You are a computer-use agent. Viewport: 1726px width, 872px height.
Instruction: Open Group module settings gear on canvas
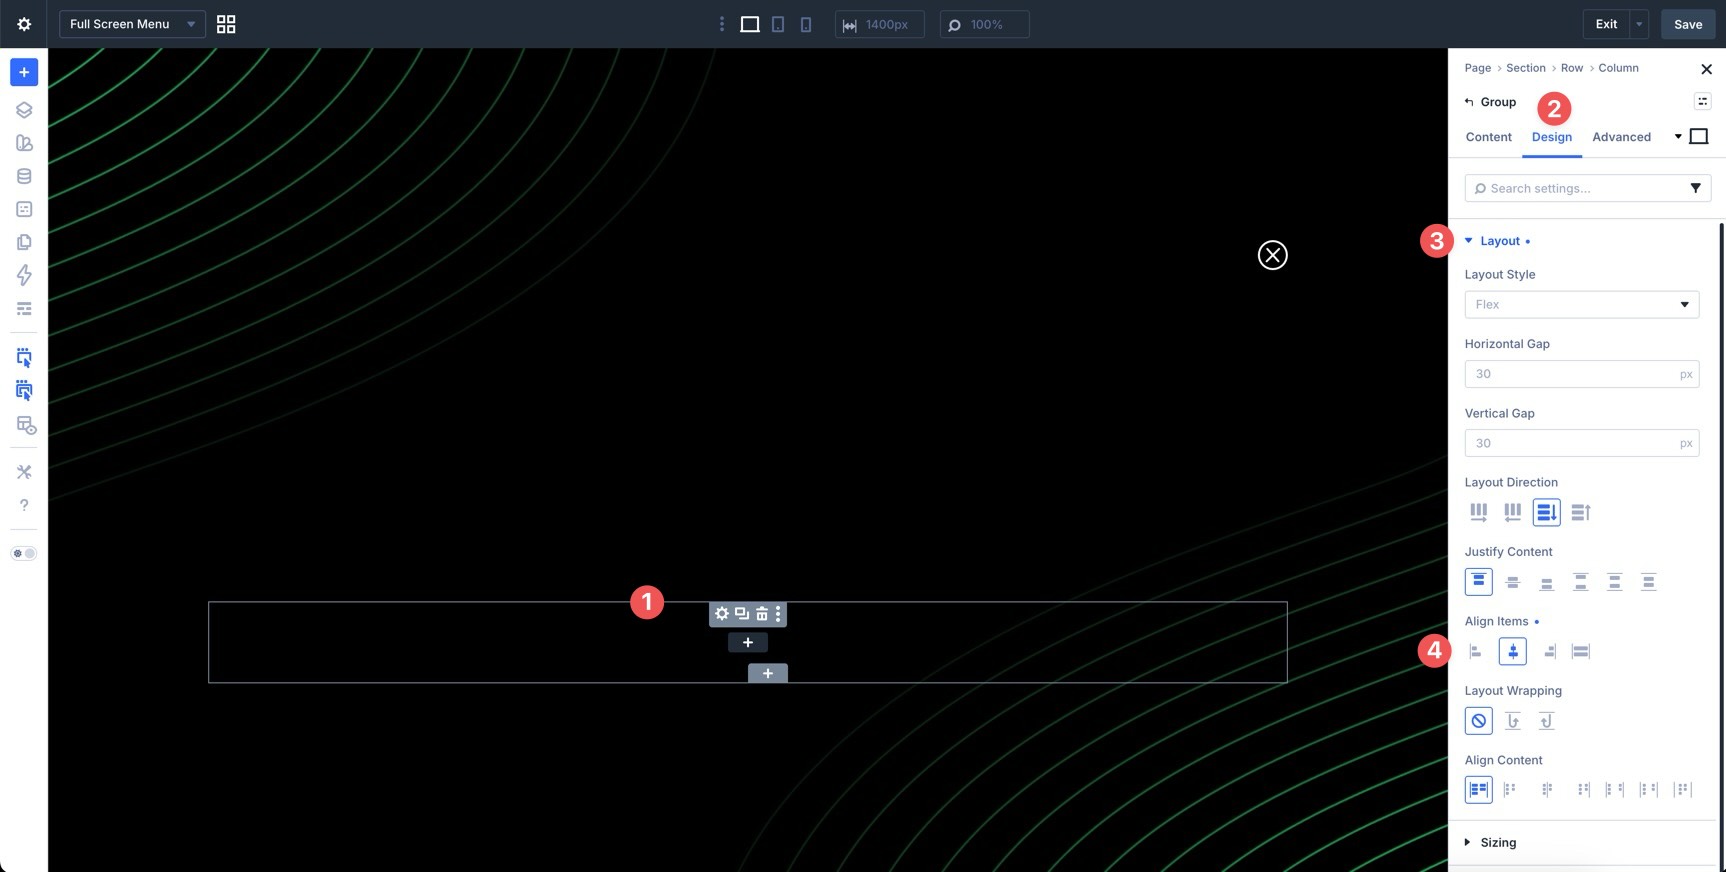coord(722,614)
